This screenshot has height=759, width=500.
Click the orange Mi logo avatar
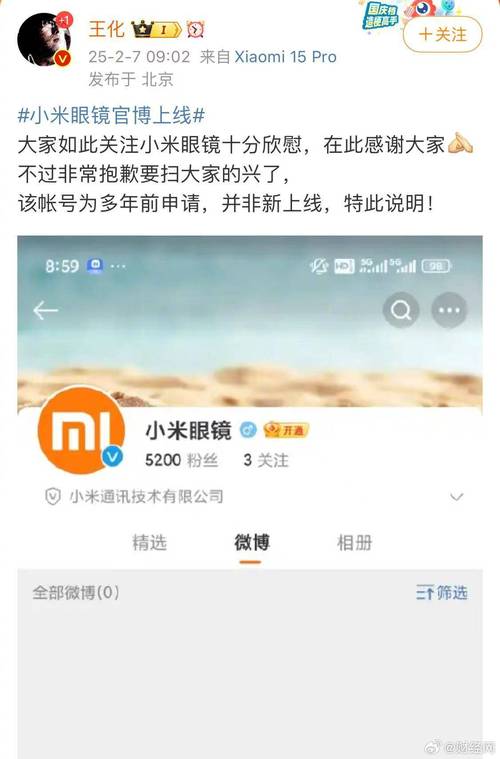tap(81, 431)
